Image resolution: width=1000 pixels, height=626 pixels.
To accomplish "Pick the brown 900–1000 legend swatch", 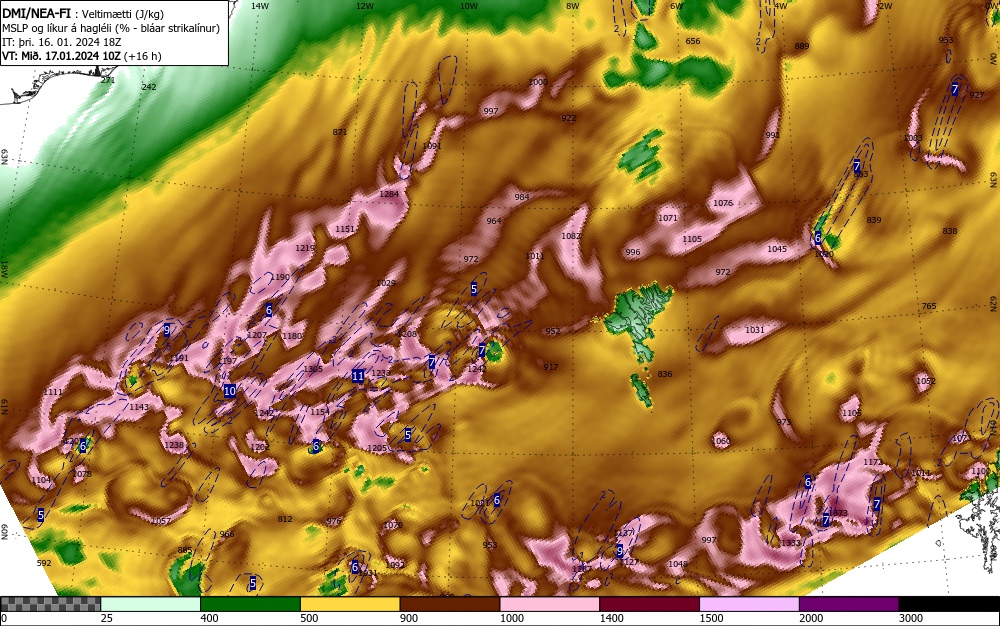I will click(450, 604).
